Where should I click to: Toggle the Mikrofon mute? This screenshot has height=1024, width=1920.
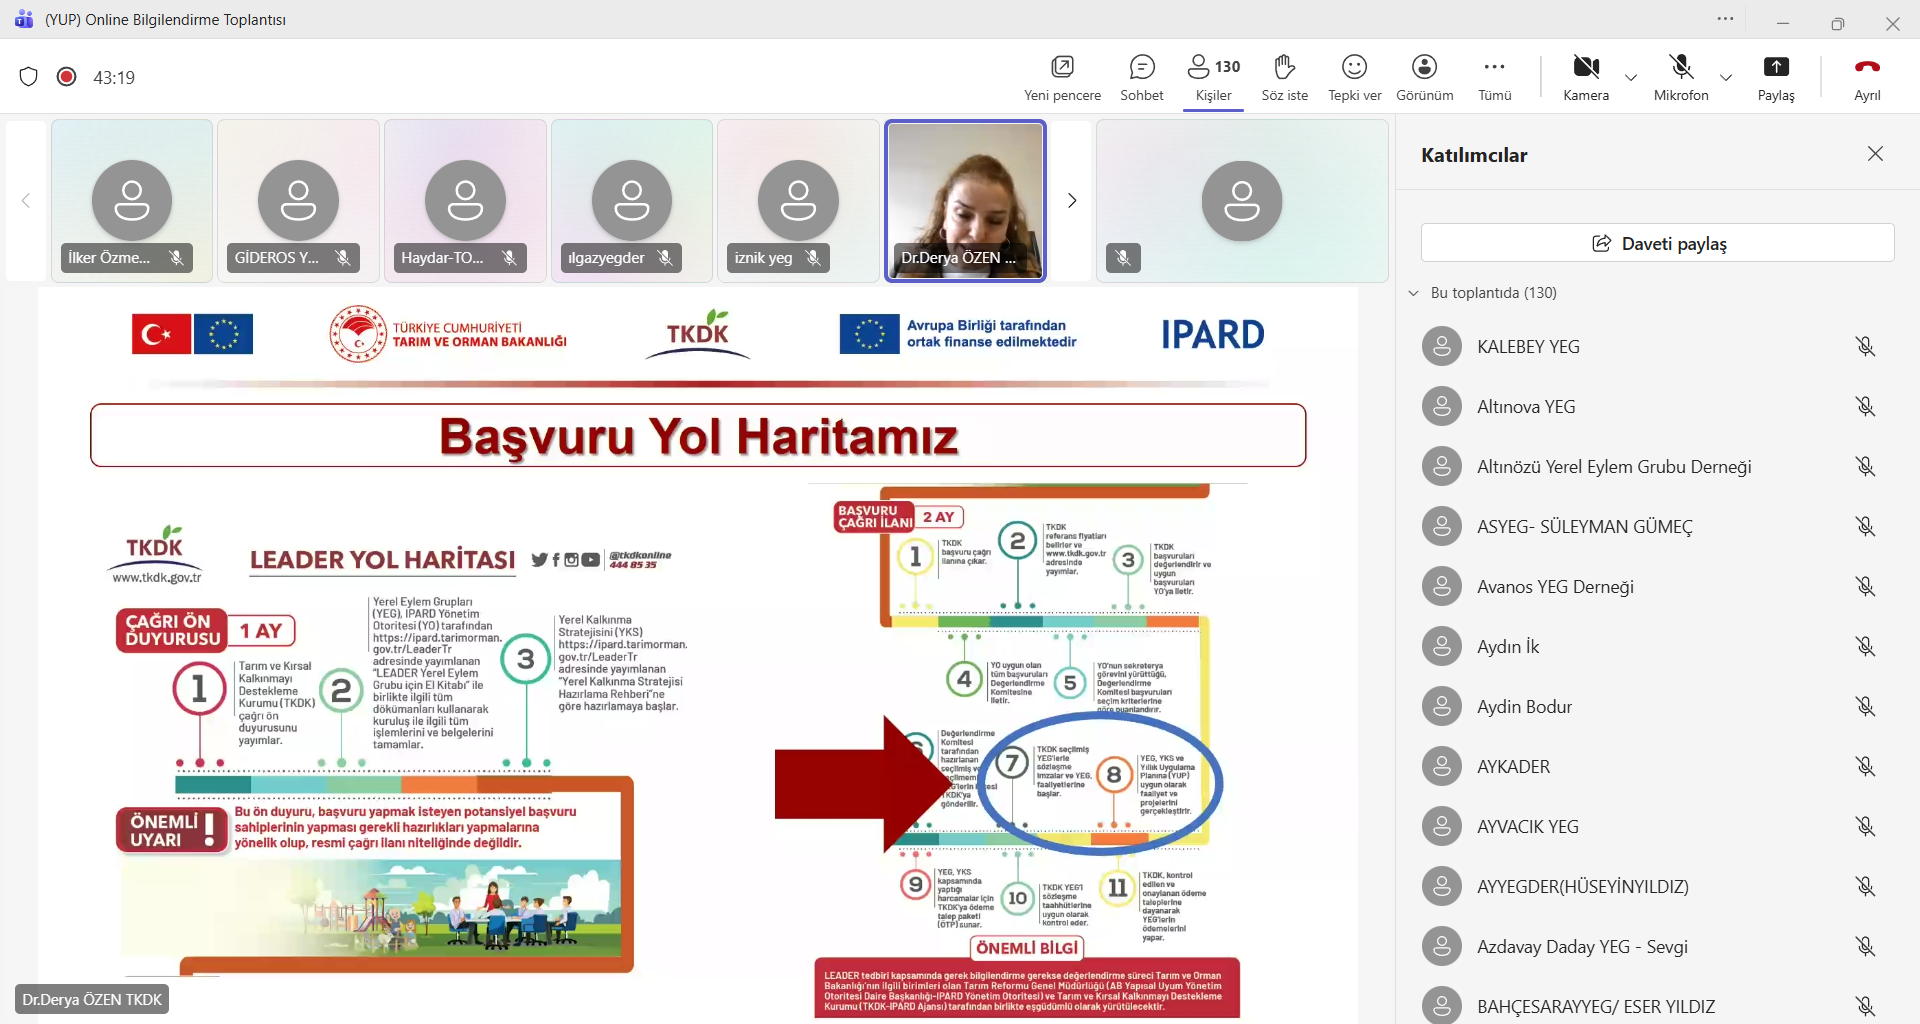point(1681,78)
